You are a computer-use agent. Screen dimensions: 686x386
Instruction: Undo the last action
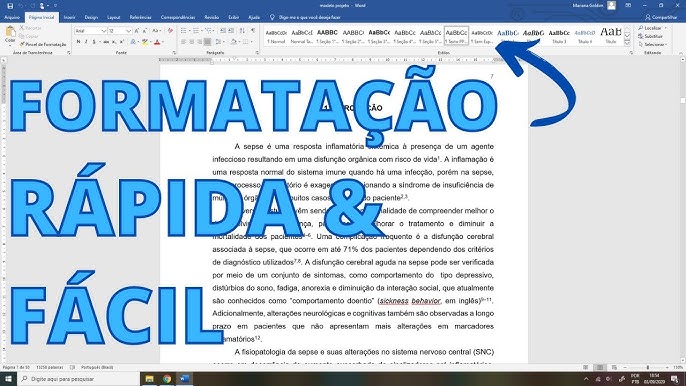coord(20,6)
